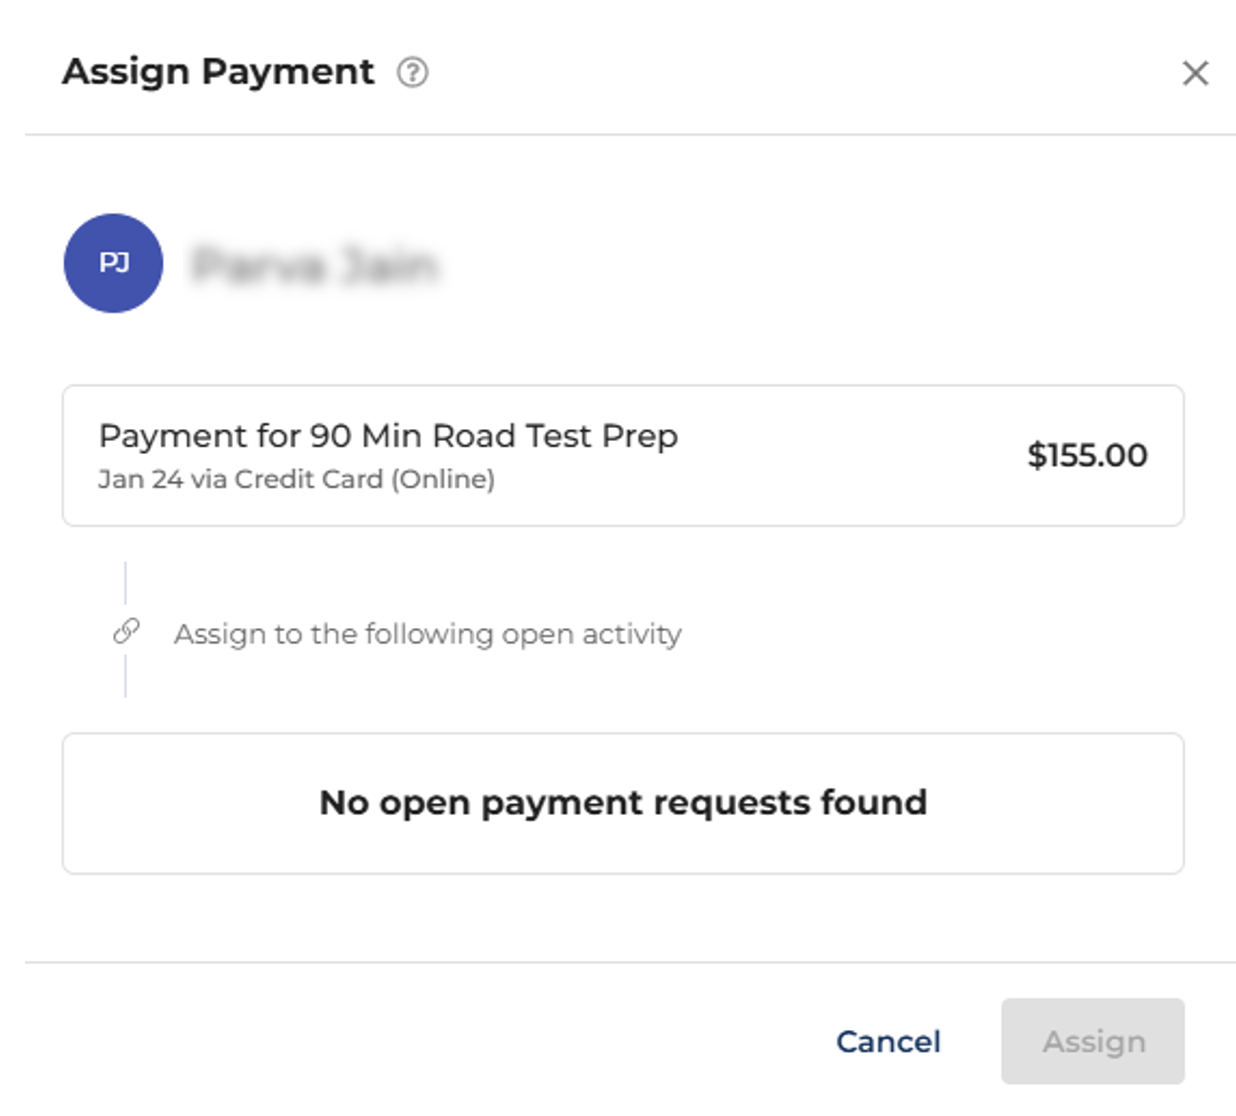Select the Payment for 90 Min Road Test Prep title

[x=388, y=436]
